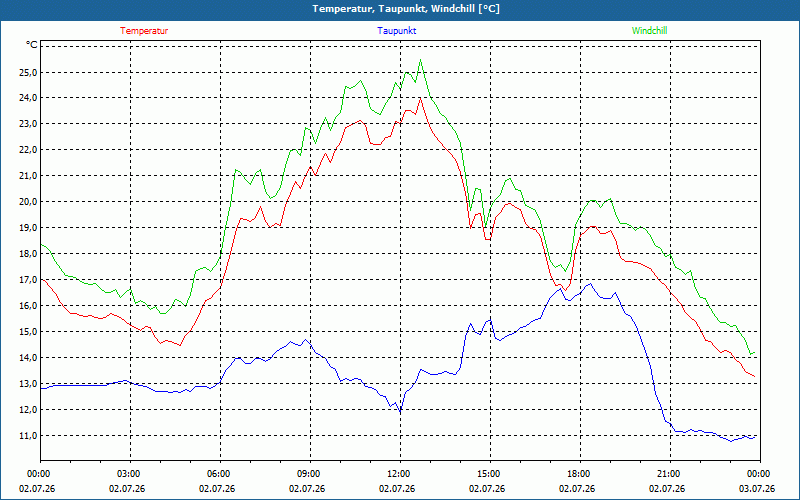Click the 16,0 y-axis label

click(28, 306)
